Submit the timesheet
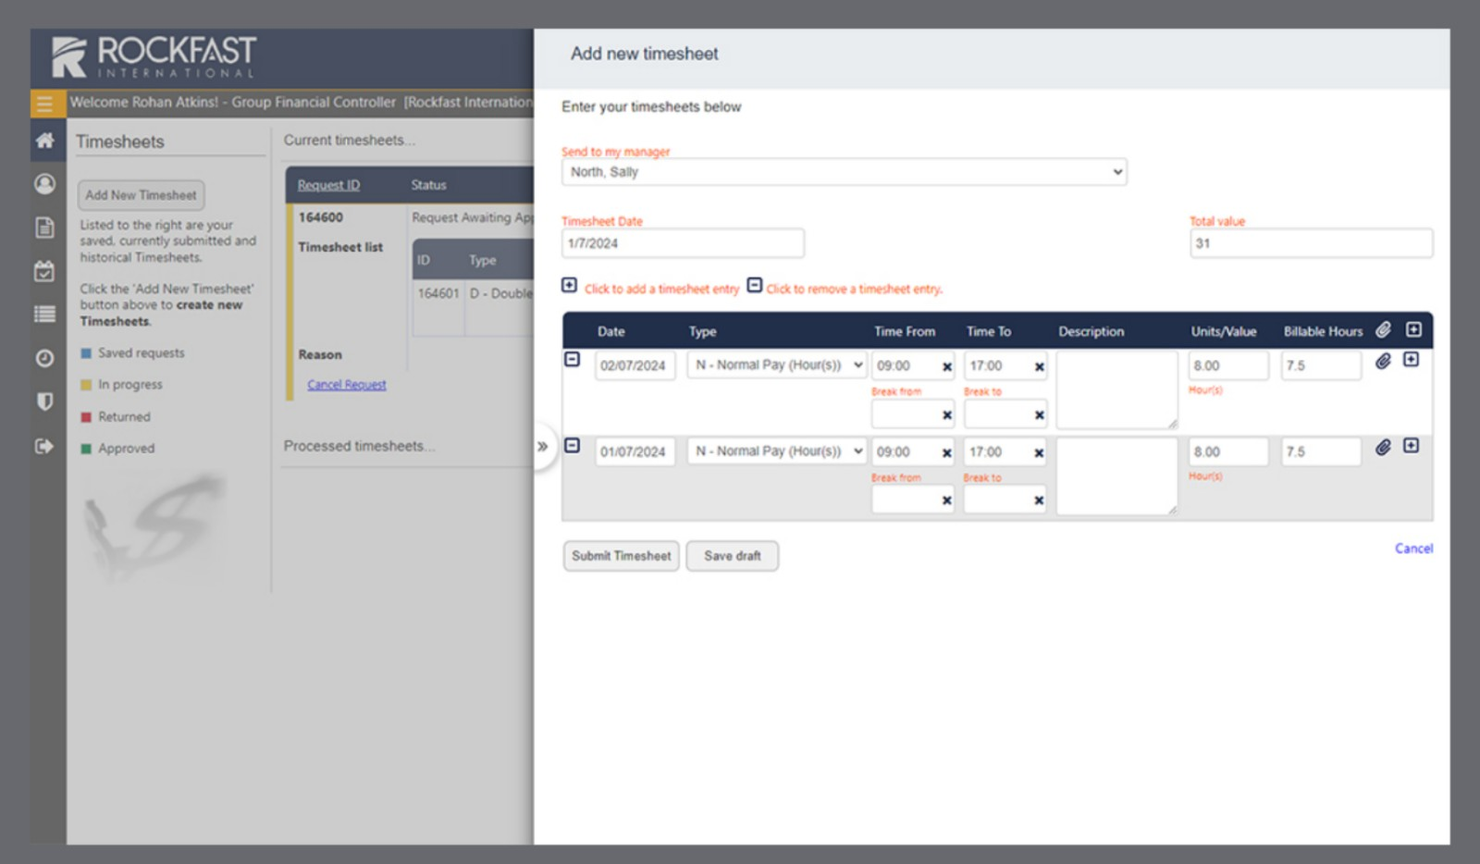This screenshot has width=1480, height=864. point(621,555)
